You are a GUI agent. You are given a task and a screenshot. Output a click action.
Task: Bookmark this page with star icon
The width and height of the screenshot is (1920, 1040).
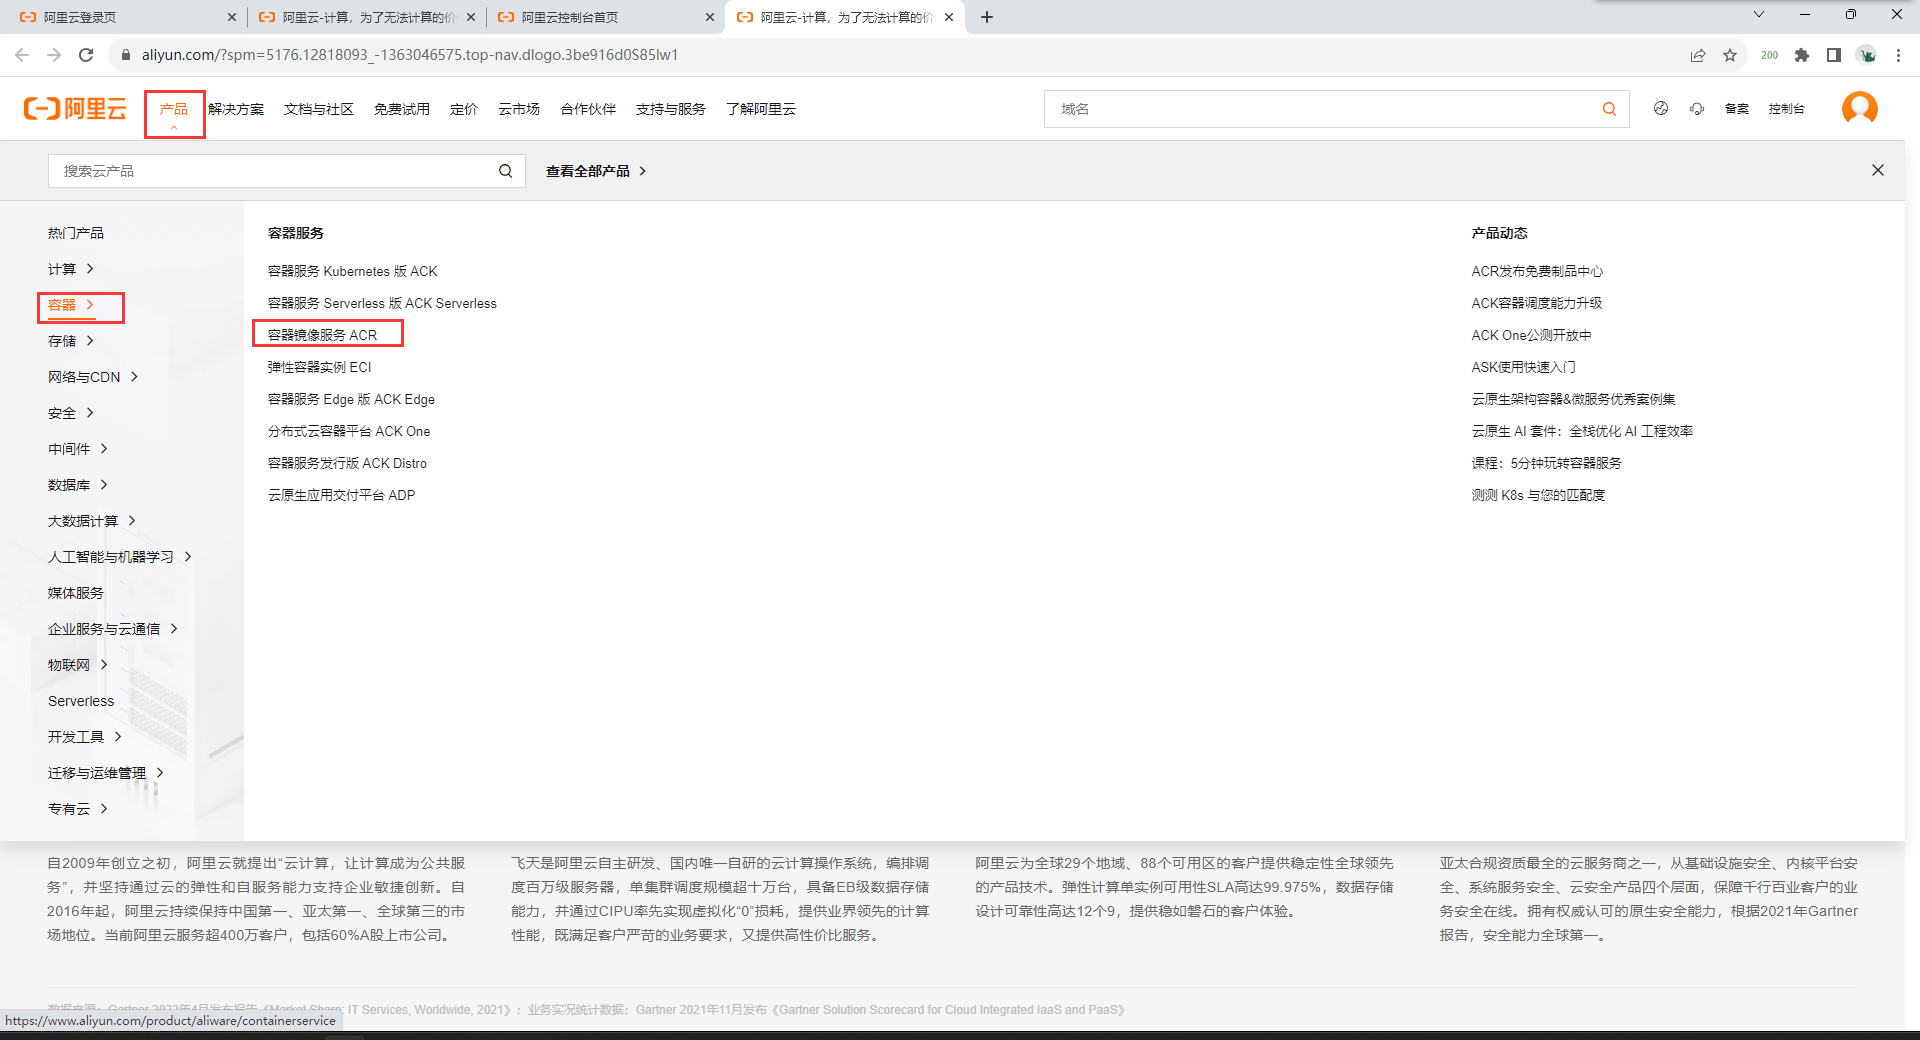pos(1730,55)
